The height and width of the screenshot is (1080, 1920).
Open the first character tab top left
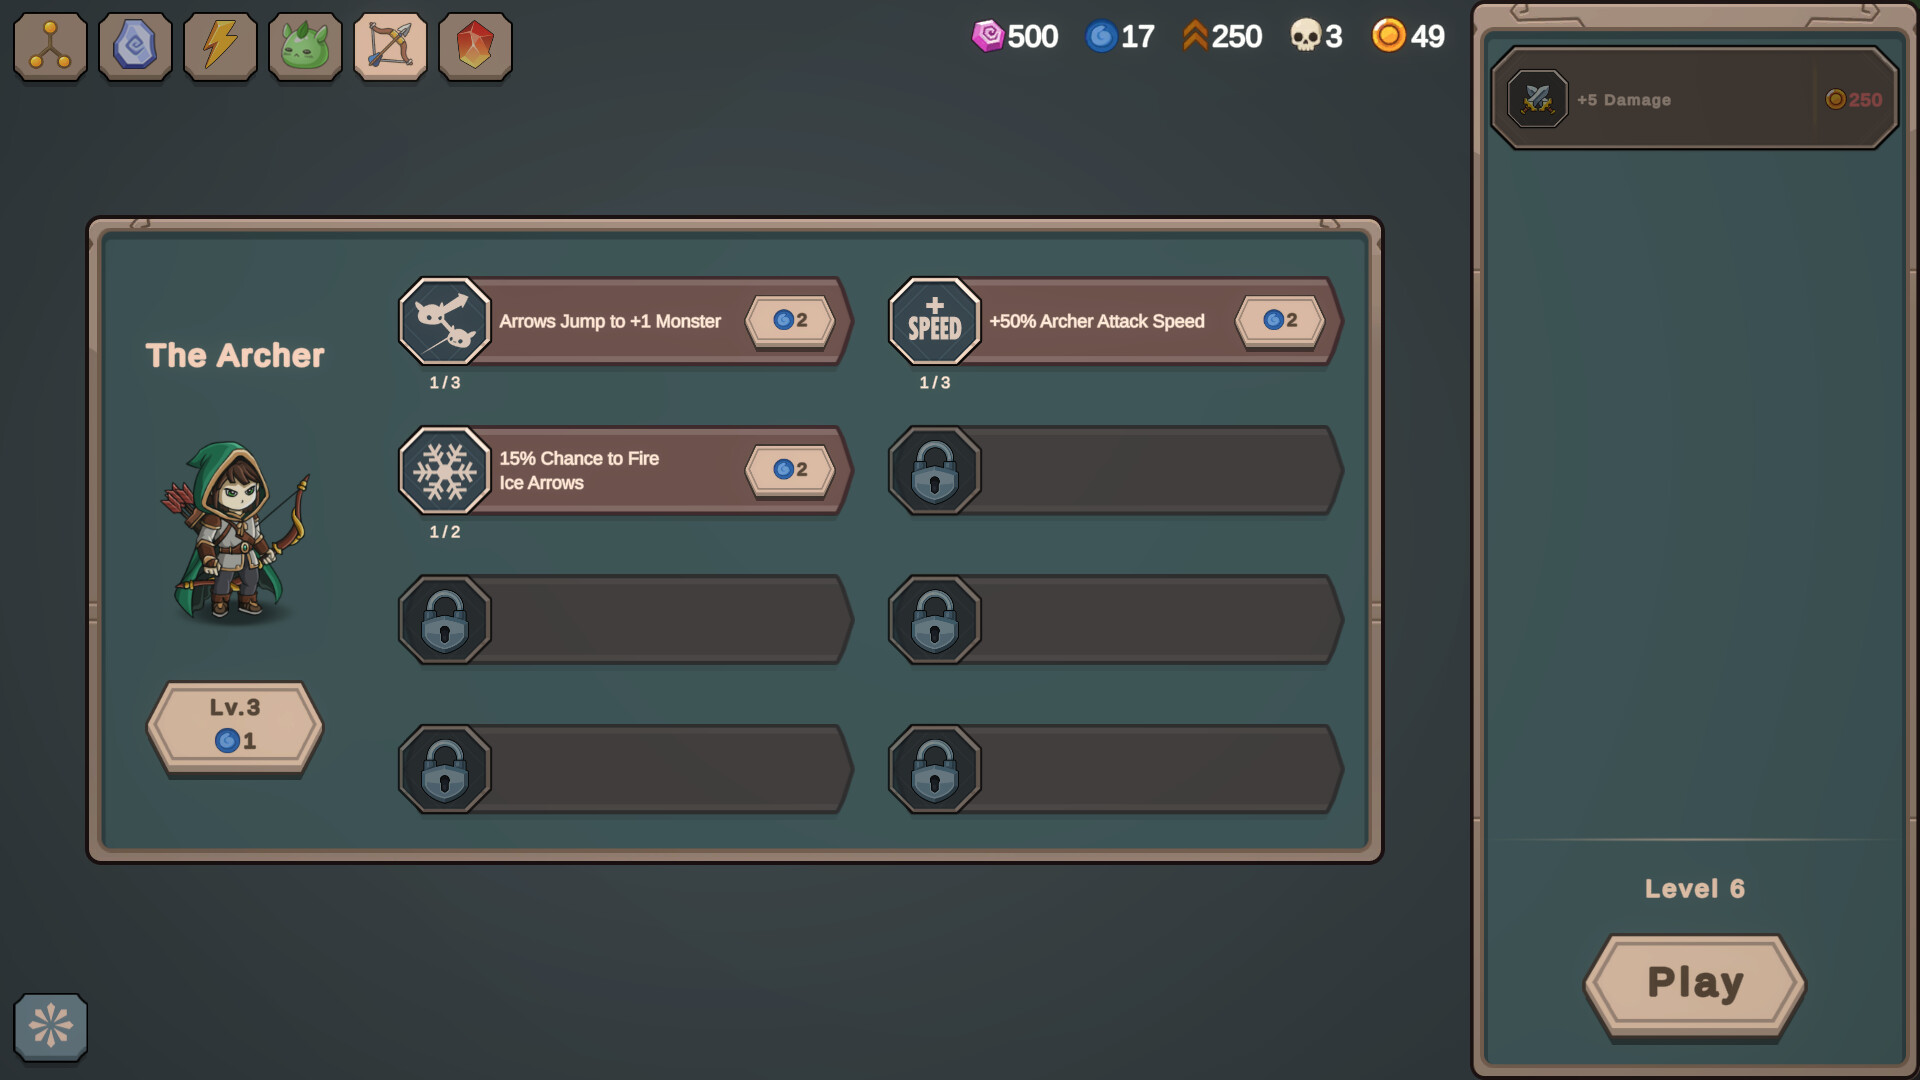coord(49,46)
